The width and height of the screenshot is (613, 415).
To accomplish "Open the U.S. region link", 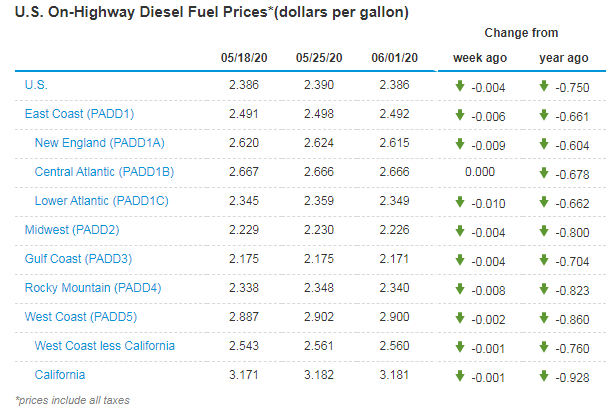I will point(35,86).
